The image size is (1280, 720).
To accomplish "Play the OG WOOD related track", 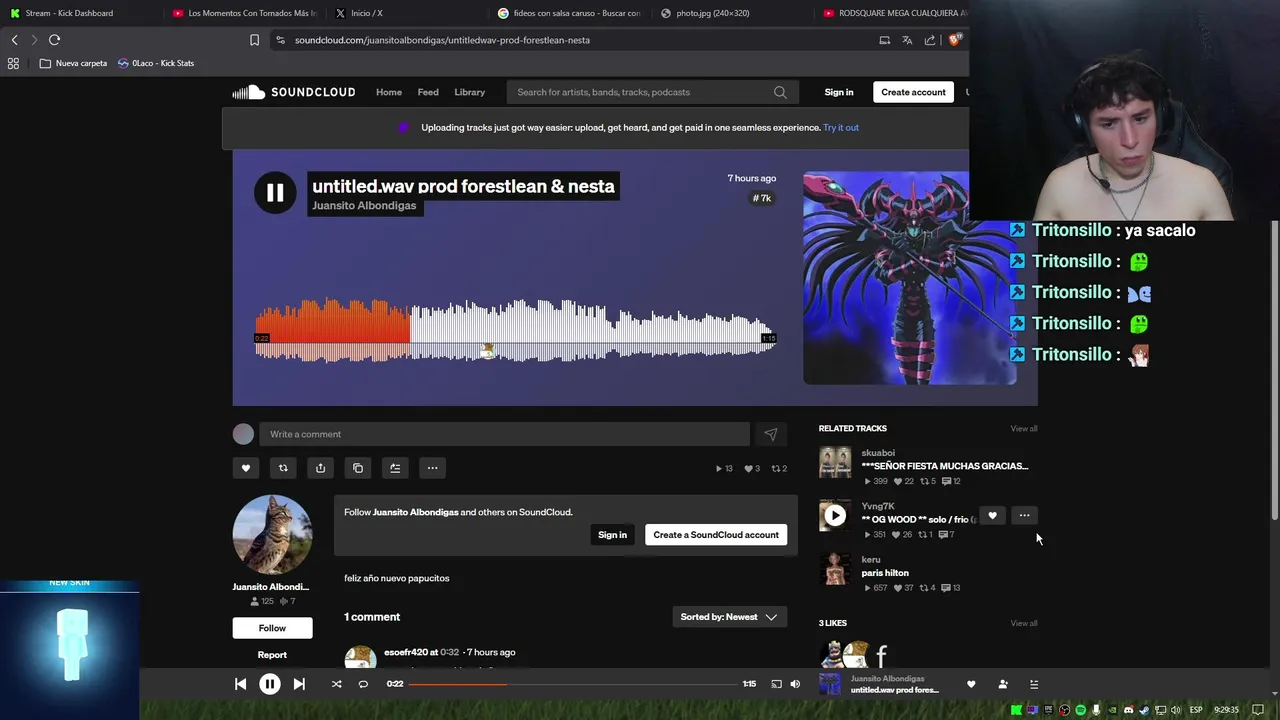I will 834,516.
